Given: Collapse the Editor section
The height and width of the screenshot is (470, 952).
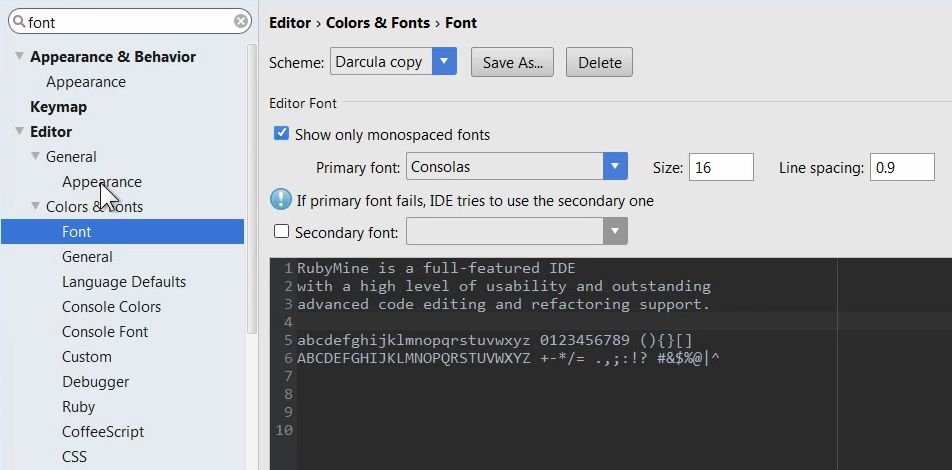Looking at the screenshot, I should click(19, 131).
